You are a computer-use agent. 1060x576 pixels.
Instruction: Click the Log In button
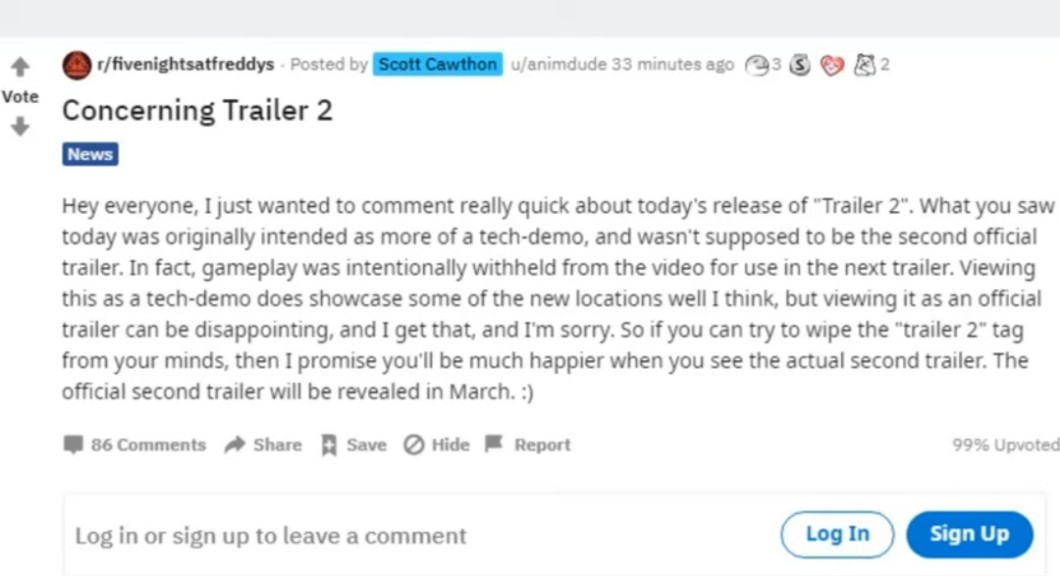coord(837,534)
